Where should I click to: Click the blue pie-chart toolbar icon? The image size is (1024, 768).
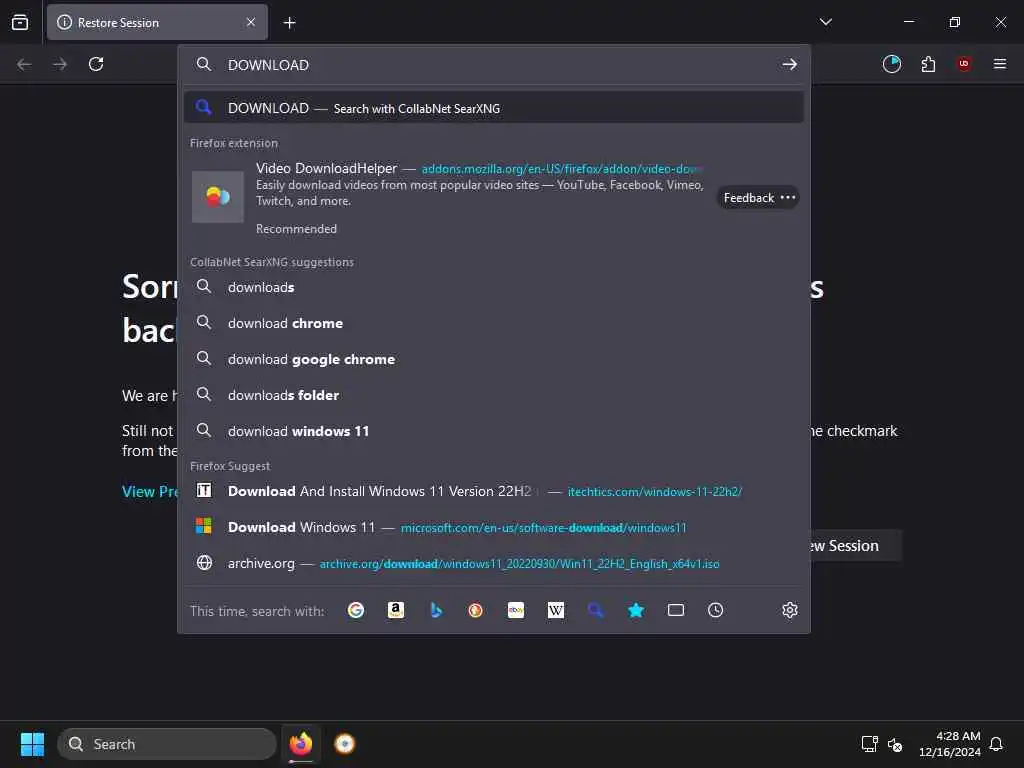pos(891,64)
